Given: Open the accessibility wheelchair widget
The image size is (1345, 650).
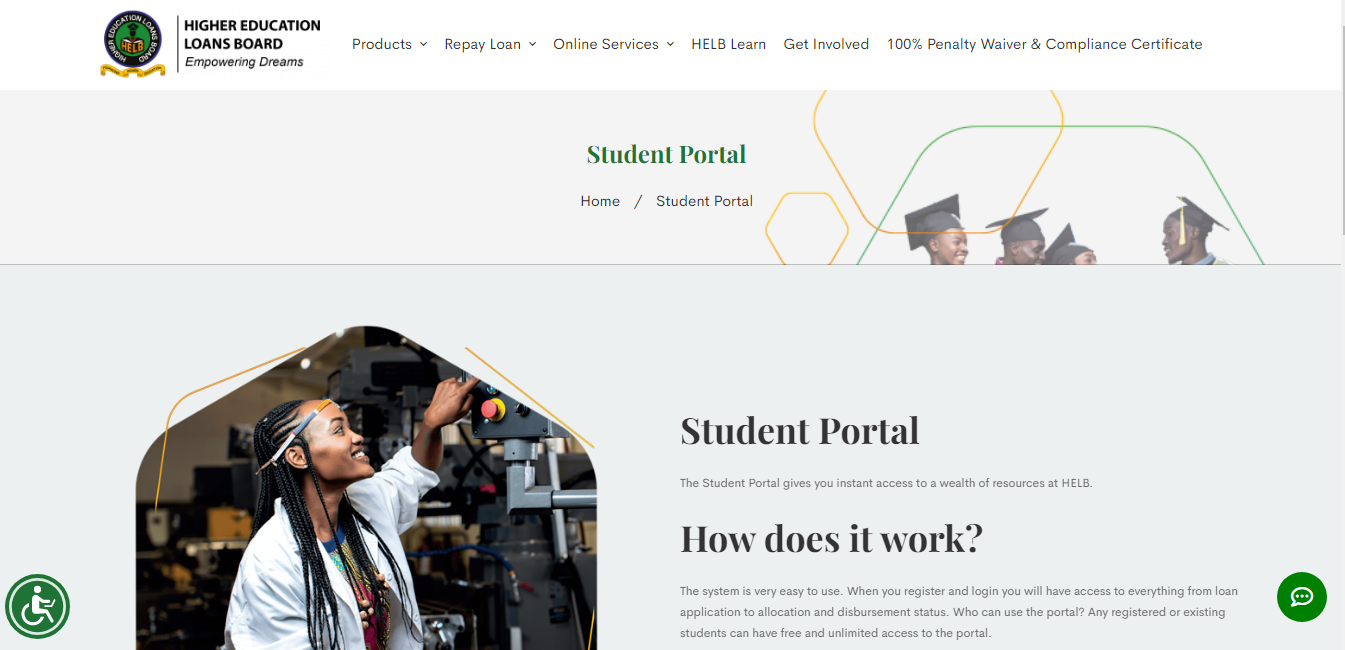Looking at the screenshot, I should click(x=38, y=607).
